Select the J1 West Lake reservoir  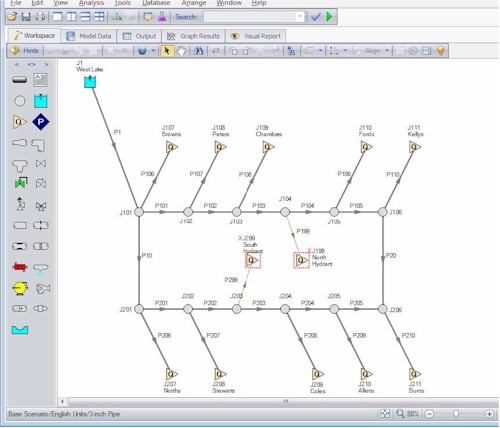click(x=90, y=82)
